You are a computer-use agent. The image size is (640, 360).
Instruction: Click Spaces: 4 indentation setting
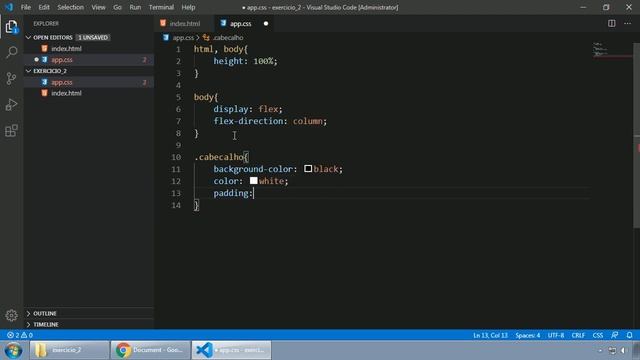[527, 335]
